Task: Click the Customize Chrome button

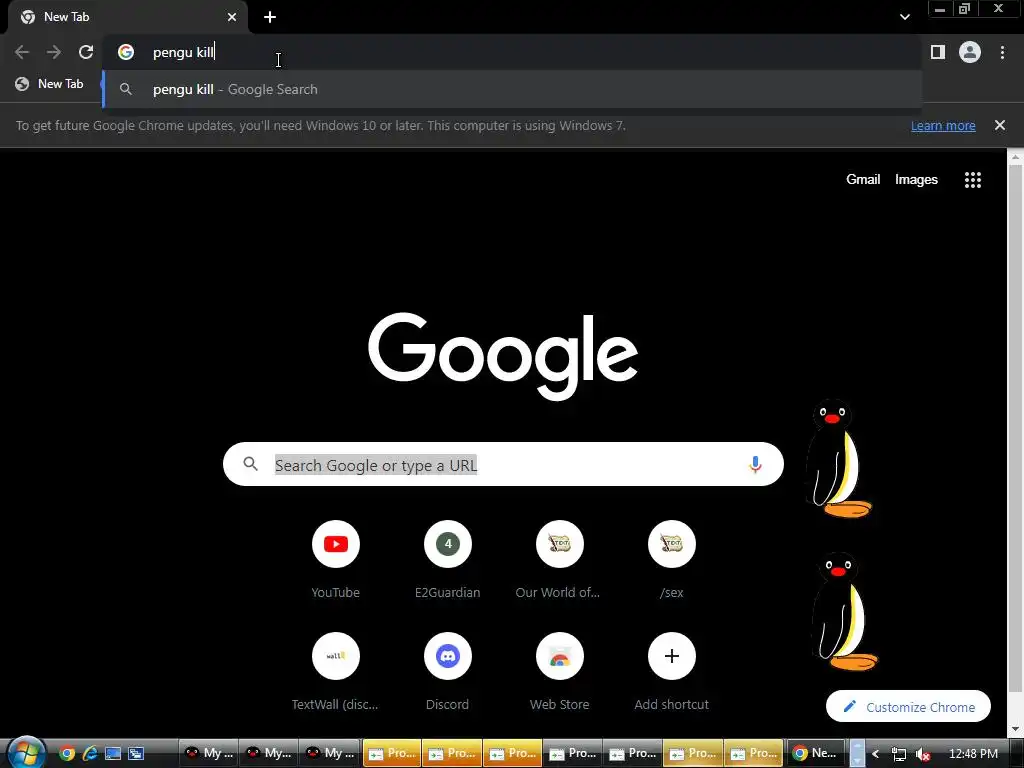Action: coord(908,707)
